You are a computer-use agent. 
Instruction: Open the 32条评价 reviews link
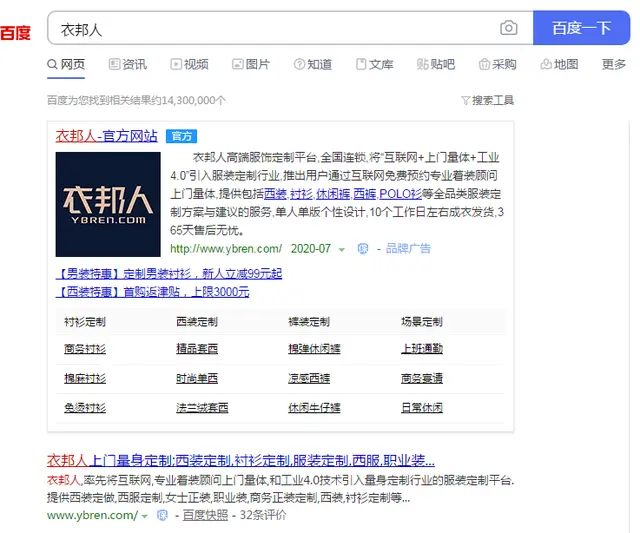(263, 515)
